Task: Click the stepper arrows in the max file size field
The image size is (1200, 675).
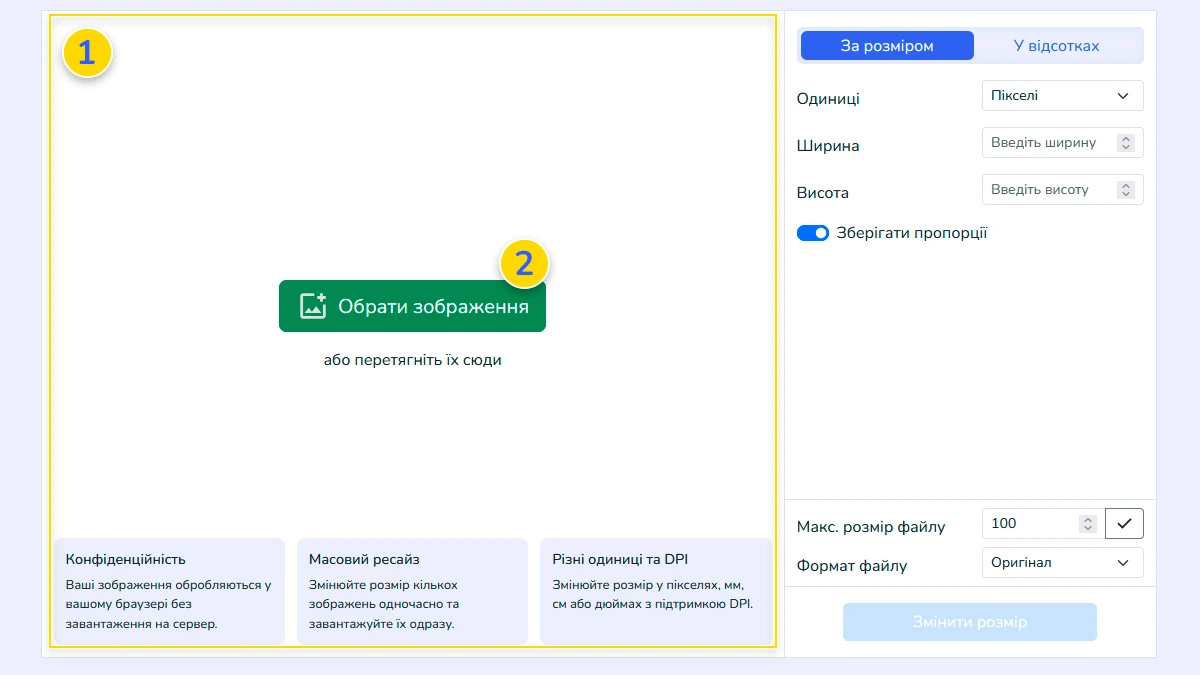Action: tap(1087, 523)
